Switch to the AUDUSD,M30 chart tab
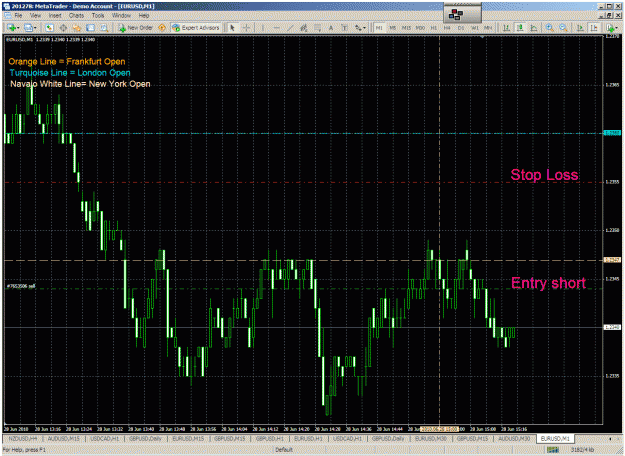625x456 pixels. coord(514,438)
